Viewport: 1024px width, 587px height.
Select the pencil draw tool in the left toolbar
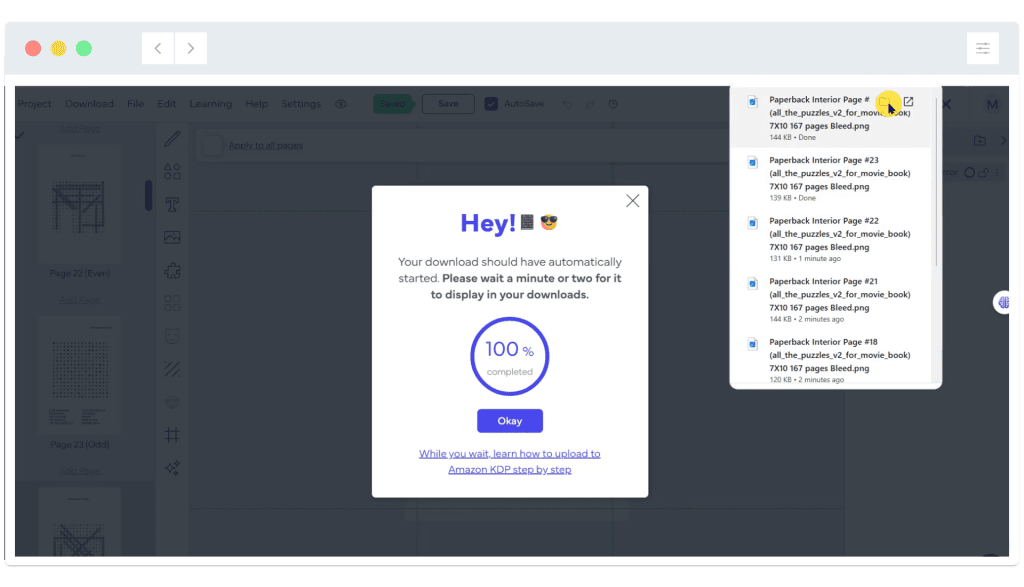pos(172,138)
